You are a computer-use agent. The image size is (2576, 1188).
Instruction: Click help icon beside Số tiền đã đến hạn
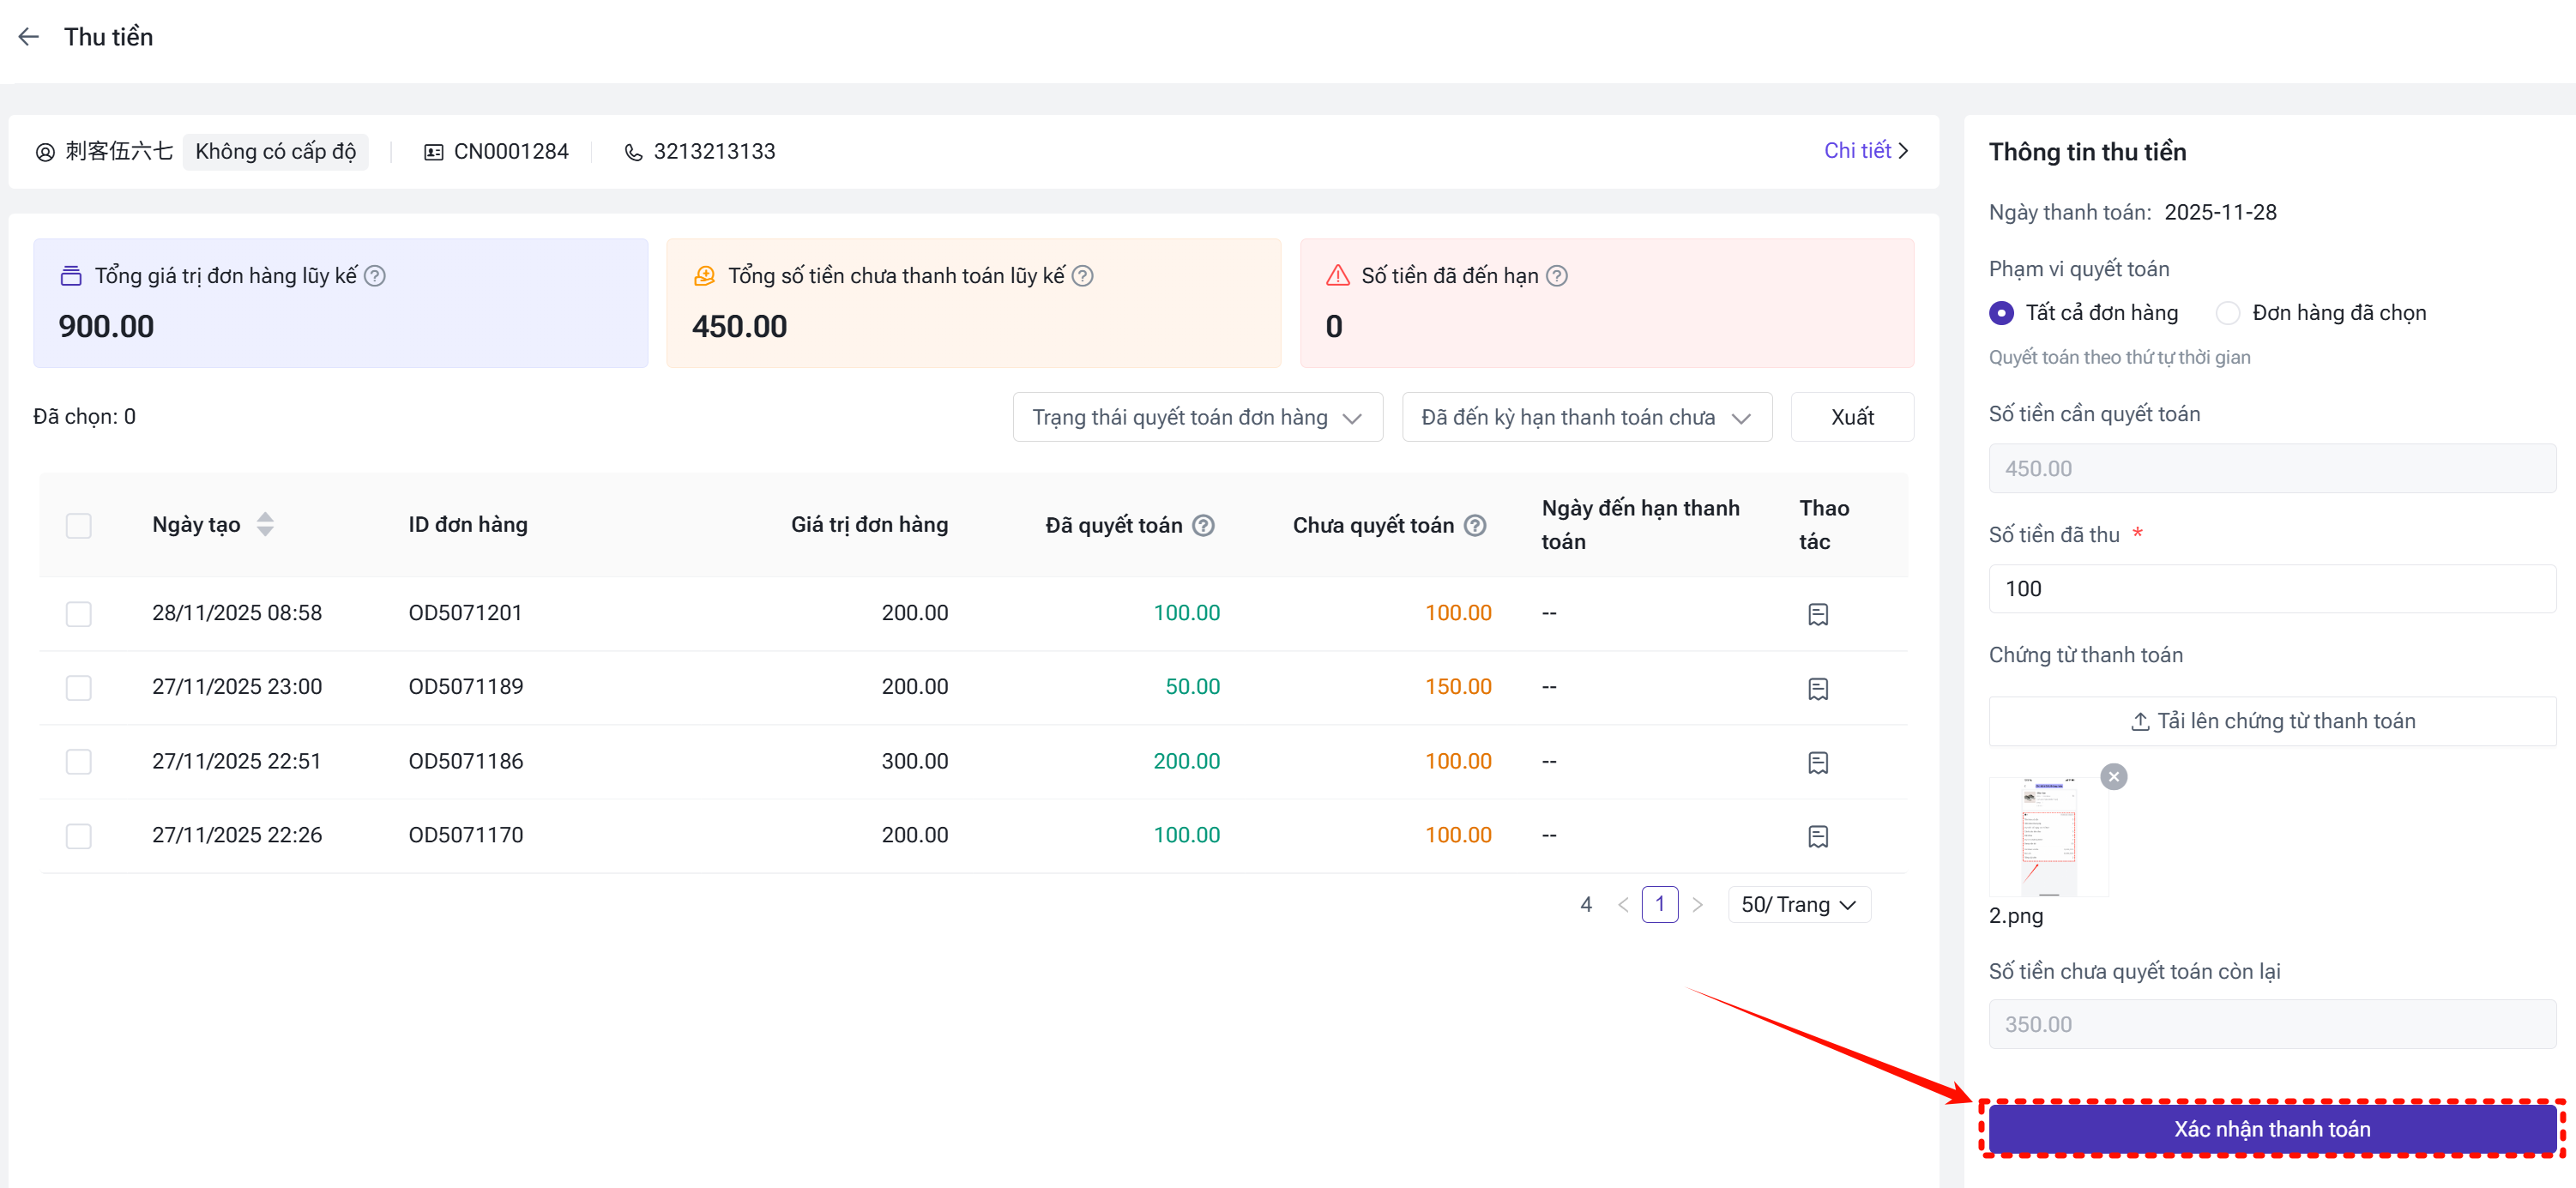1556,276
